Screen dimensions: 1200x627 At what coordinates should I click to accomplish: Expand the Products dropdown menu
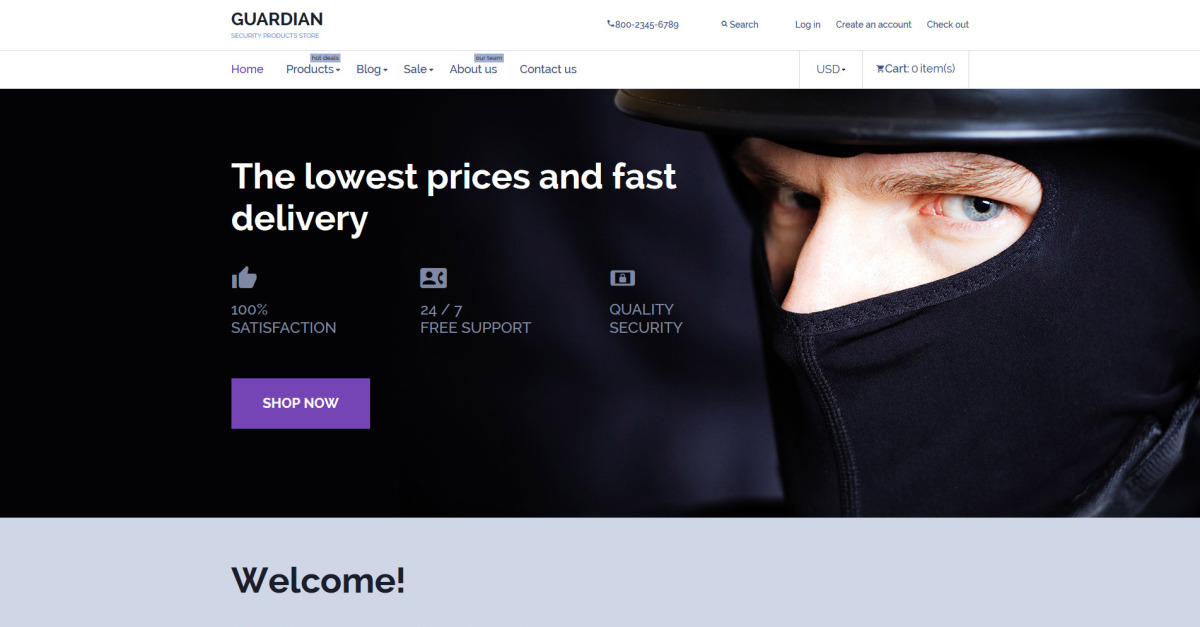tap(313, 69)
